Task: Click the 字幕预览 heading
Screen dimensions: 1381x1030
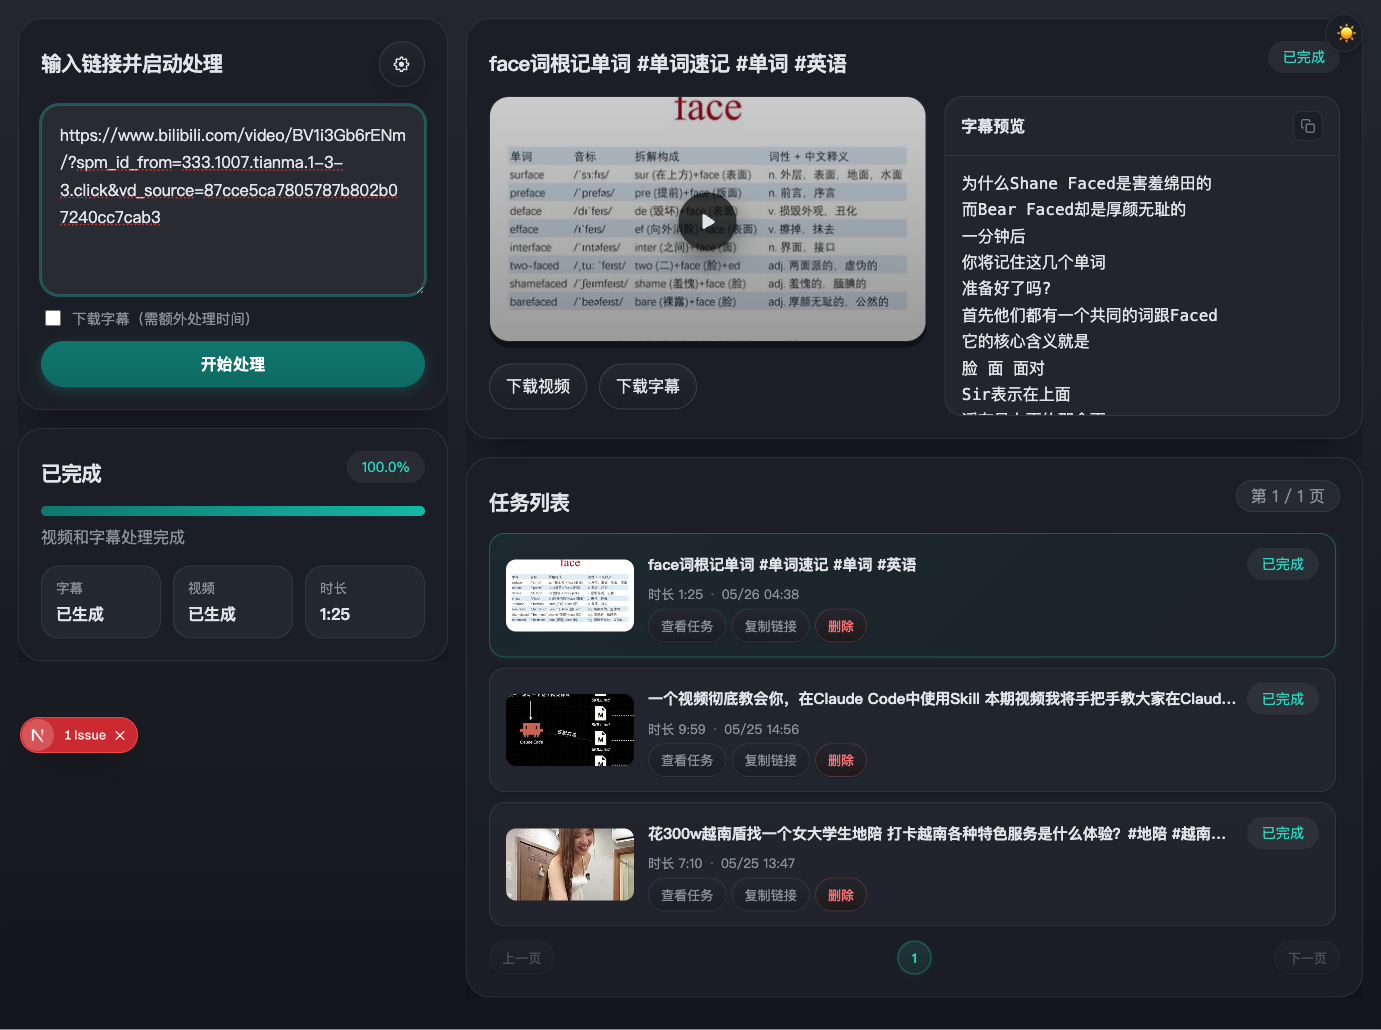Action: [993, 126]
